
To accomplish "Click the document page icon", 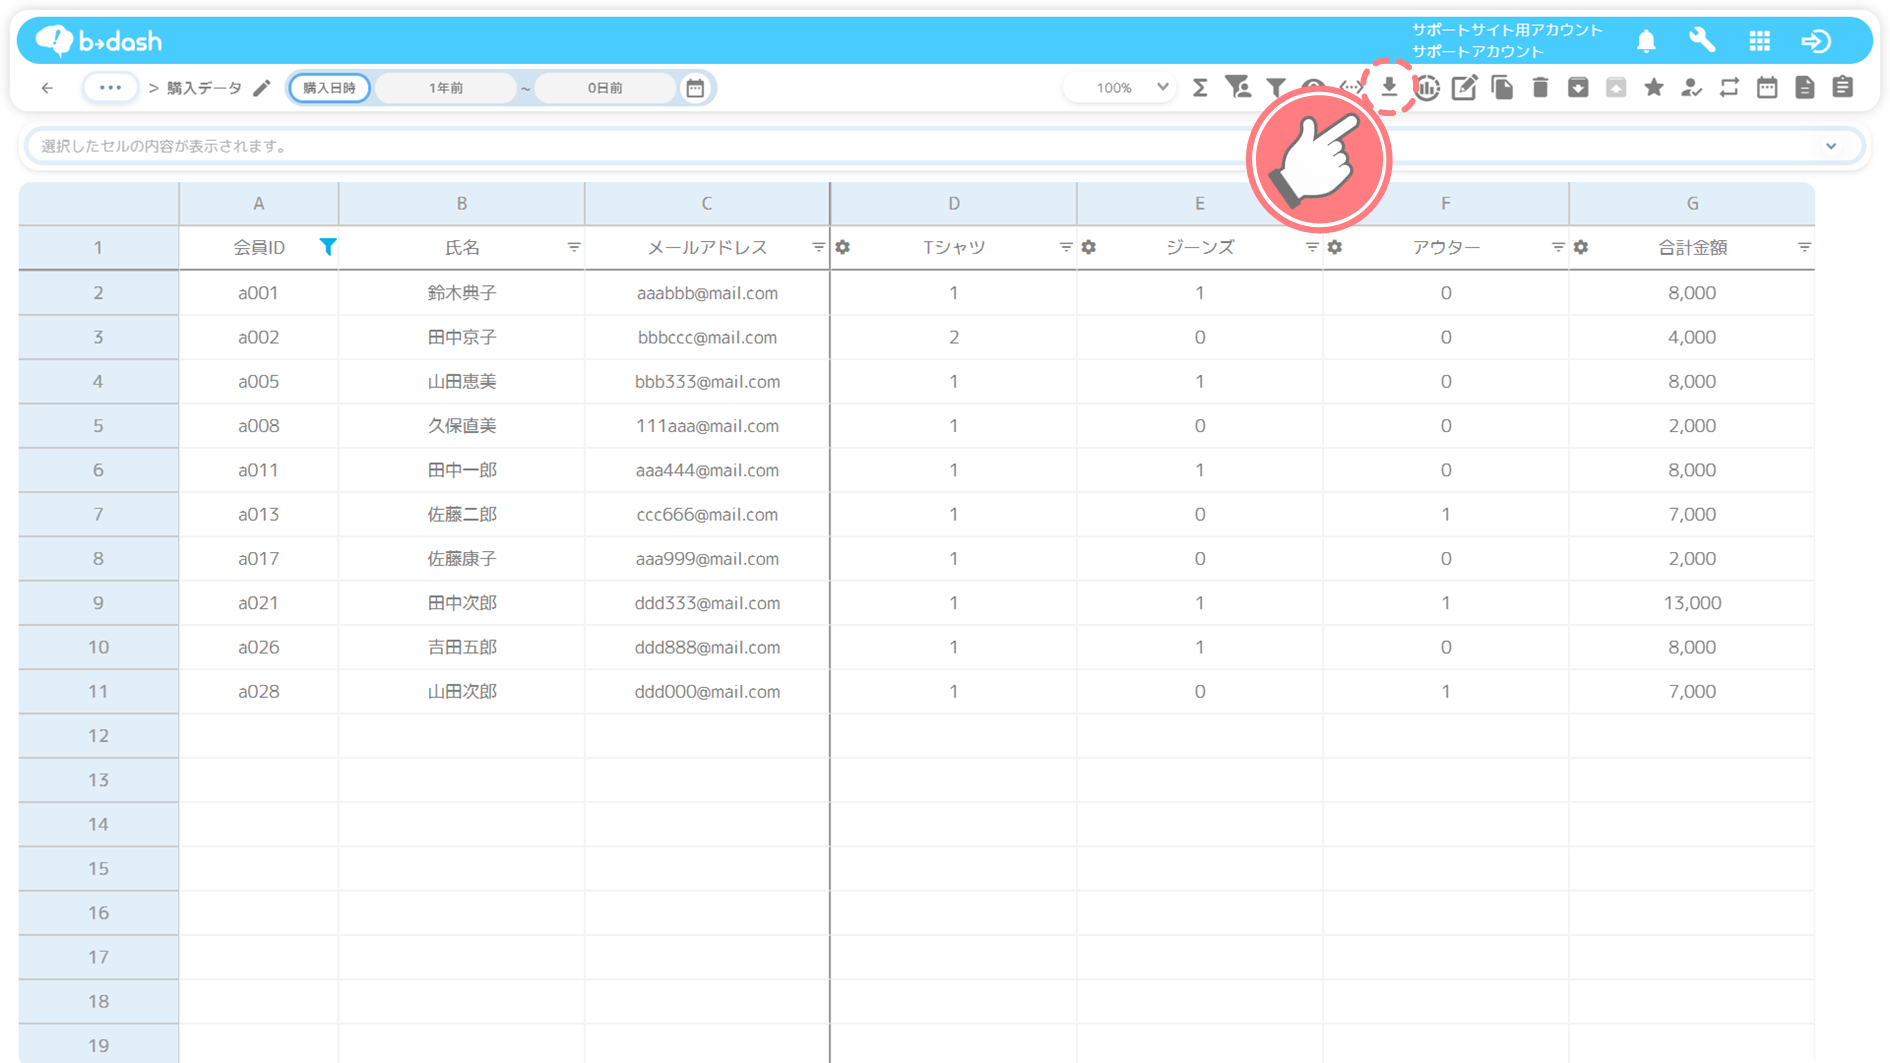I will click(1805, 88).
